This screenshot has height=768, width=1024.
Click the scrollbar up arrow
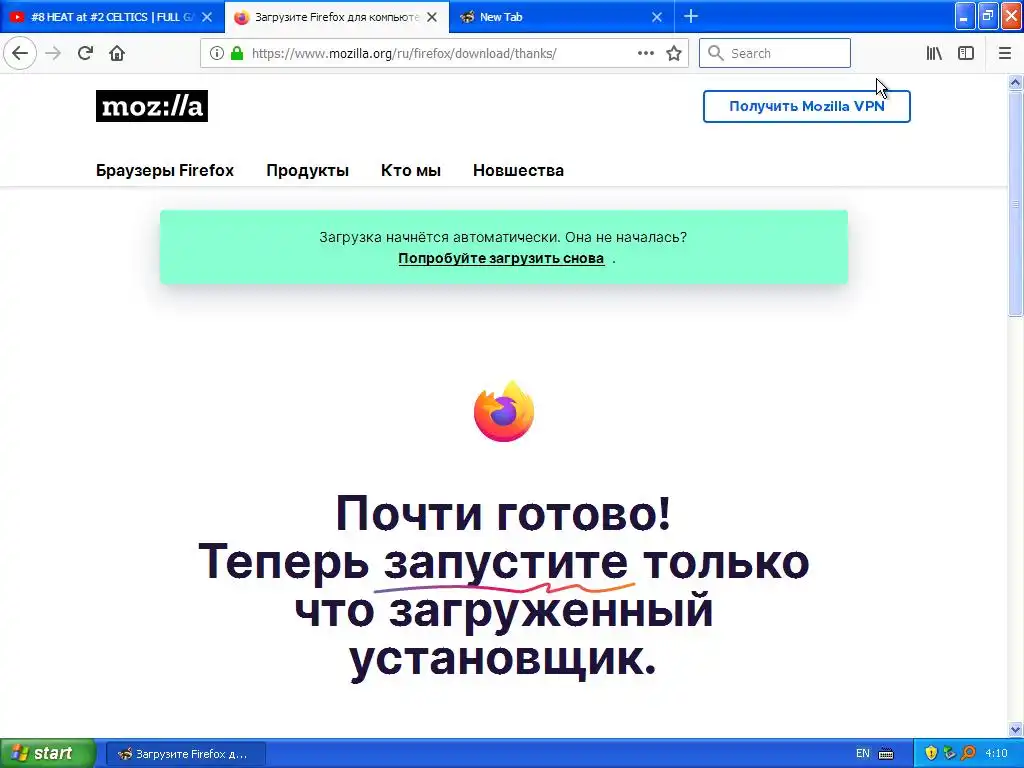(1015, 82)
